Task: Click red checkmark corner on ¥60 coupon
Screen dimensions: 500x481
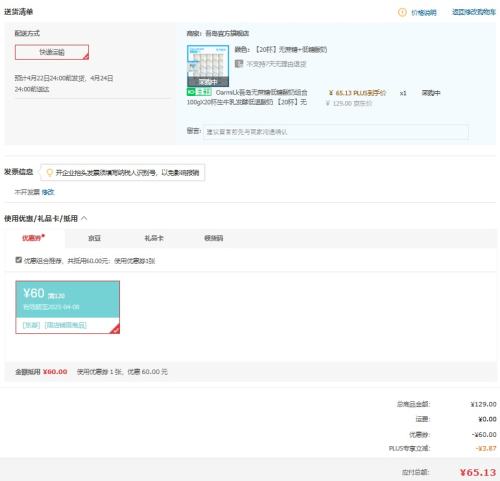Action: coord(115,329)
